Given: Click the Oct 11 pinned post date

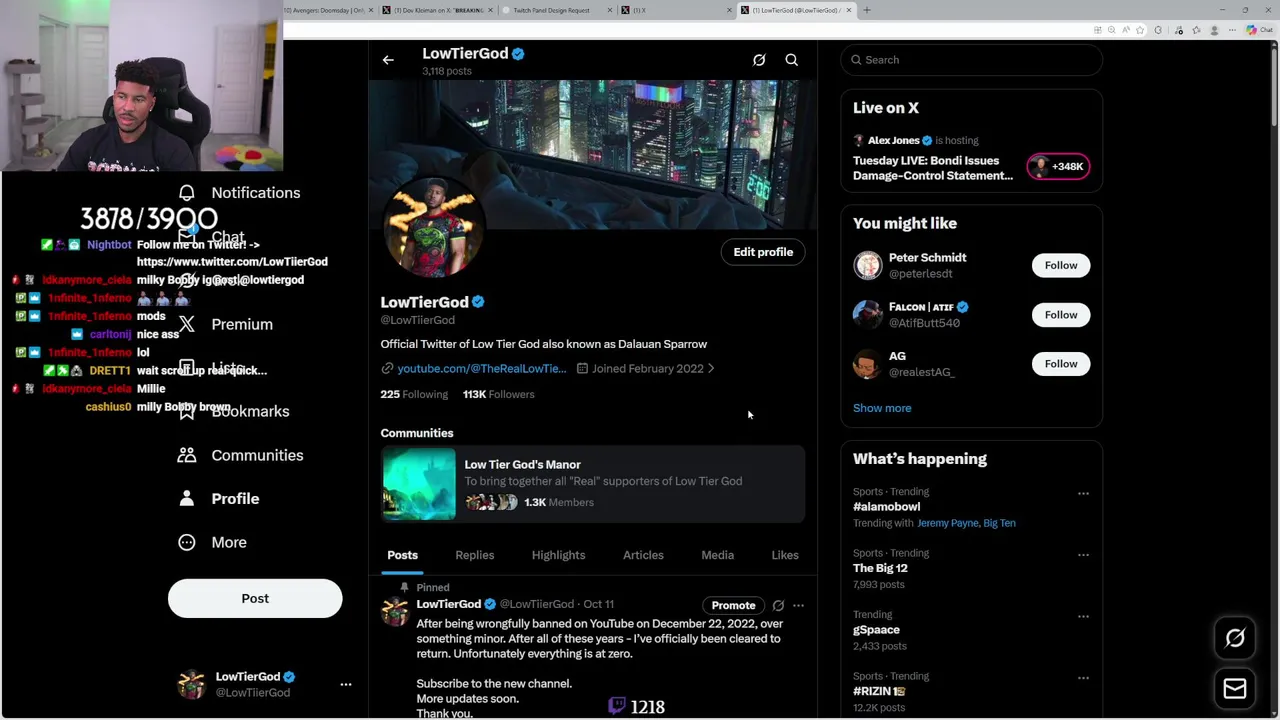Looking at the screenshot, I should 598,604.
